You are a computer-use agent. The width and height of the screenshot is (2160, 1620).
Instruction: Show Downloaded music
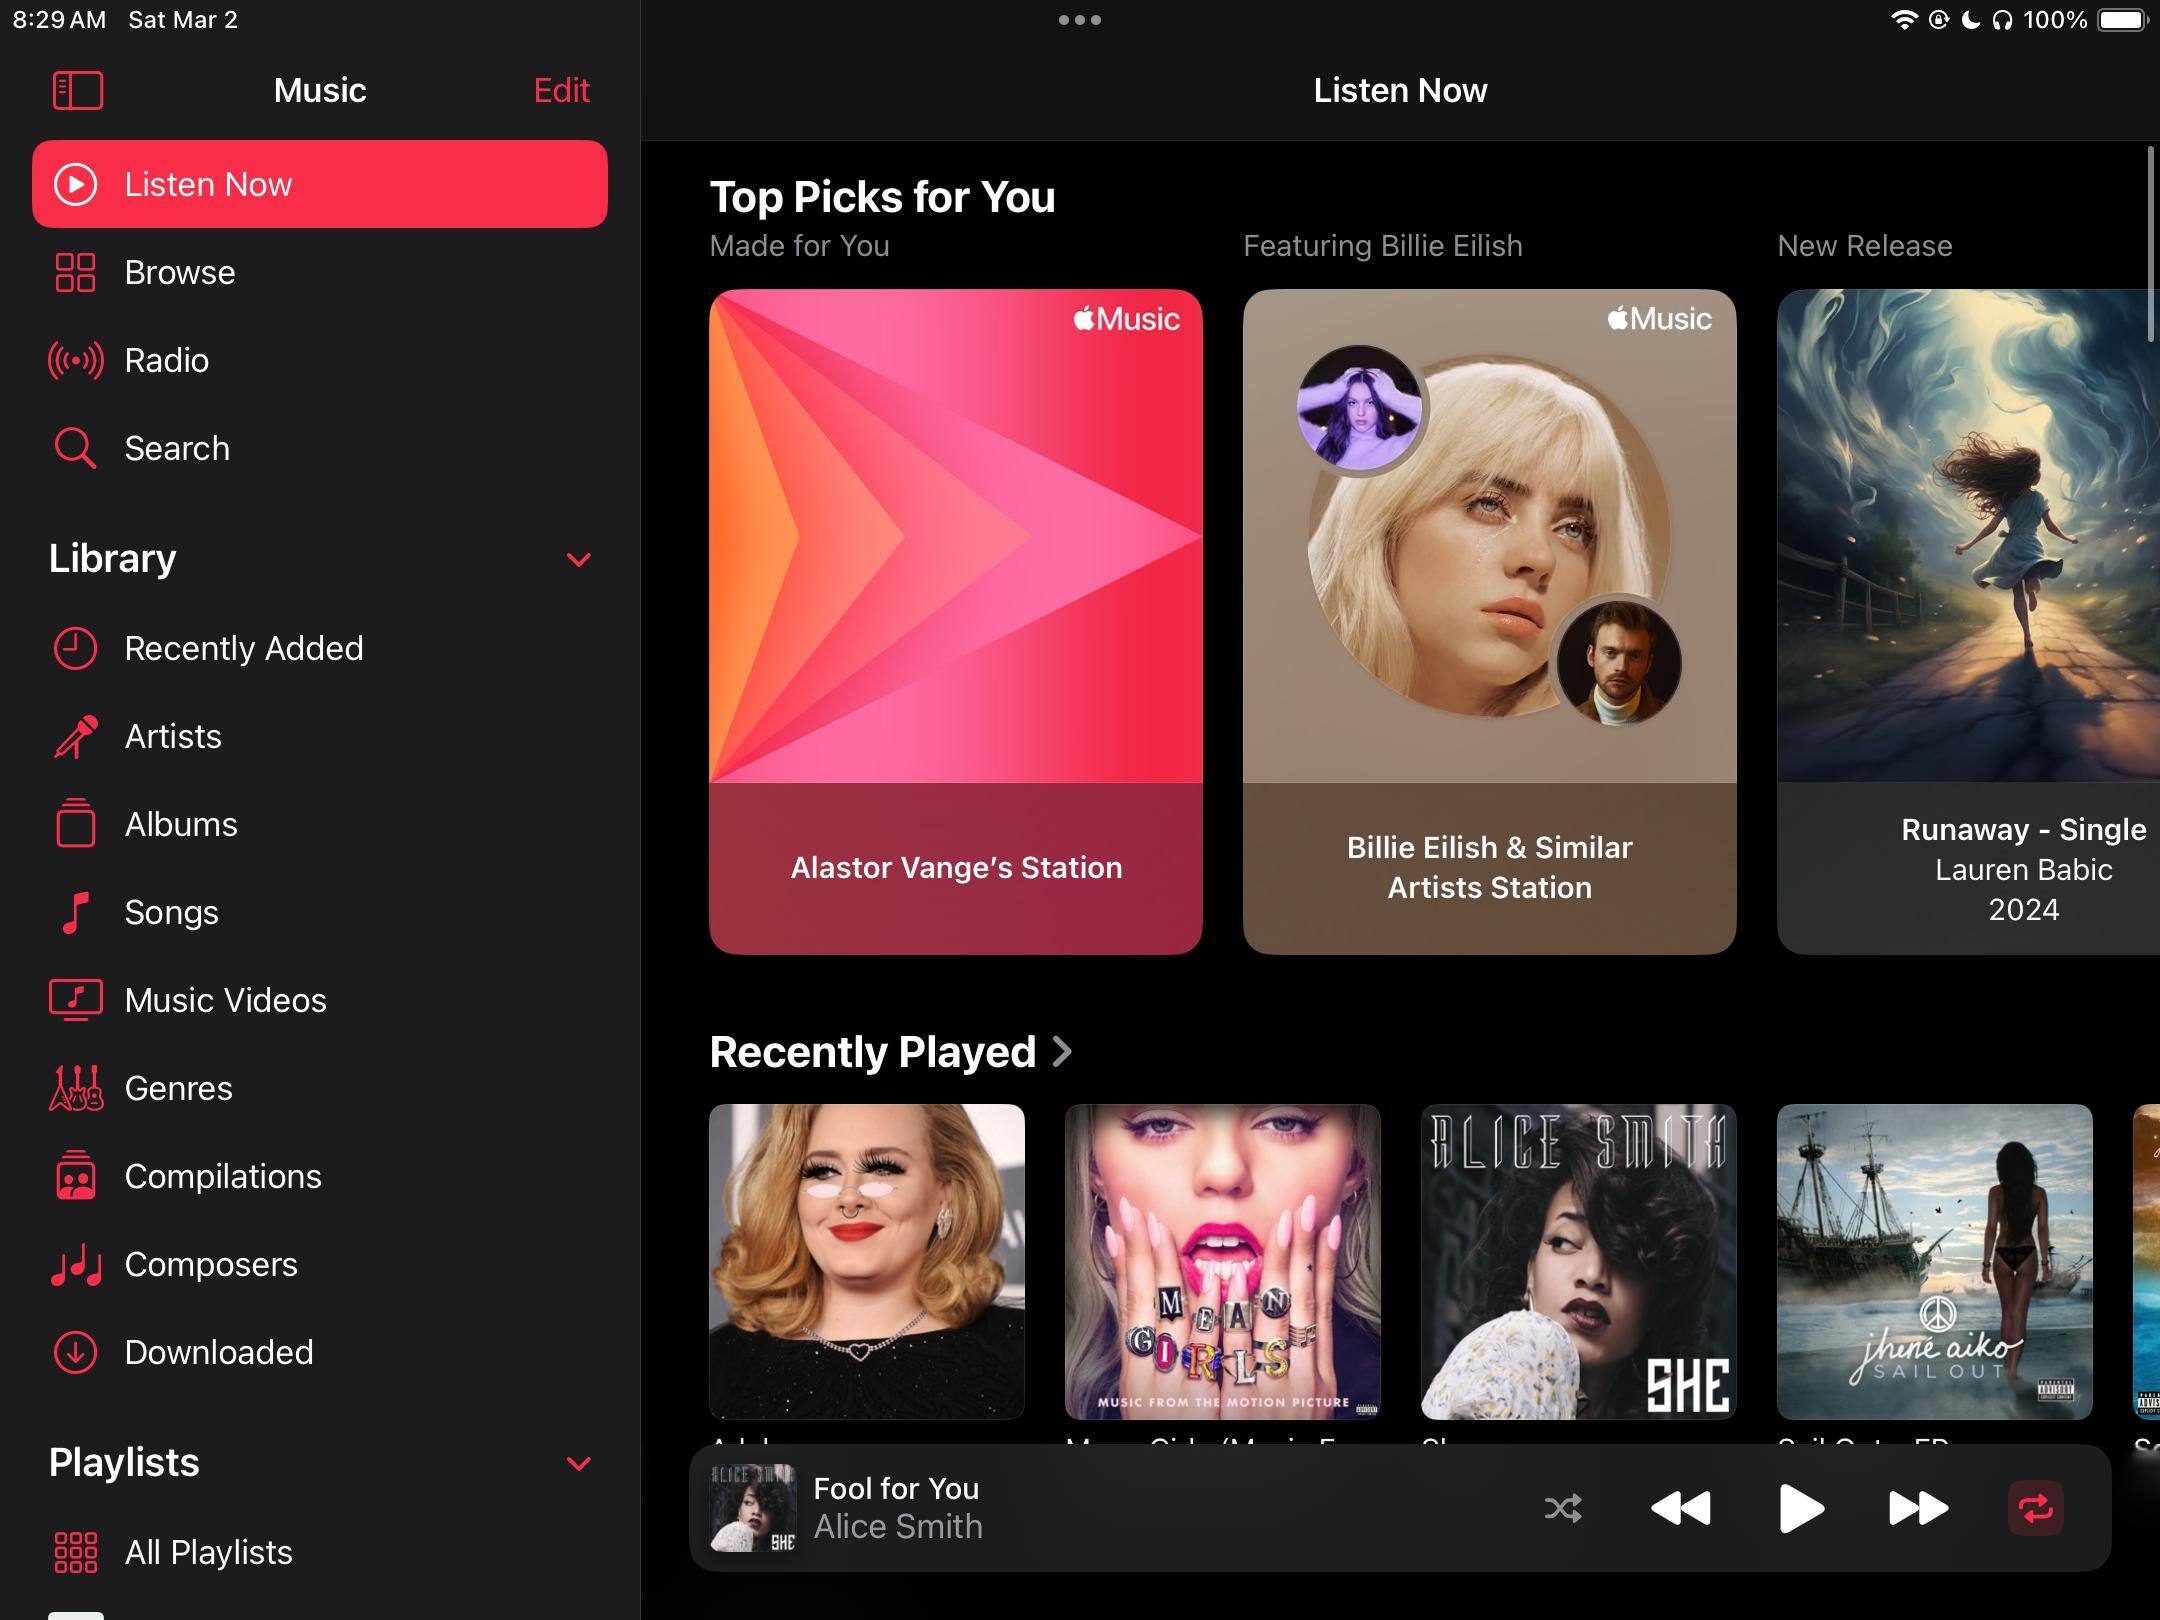(218, 1352)
